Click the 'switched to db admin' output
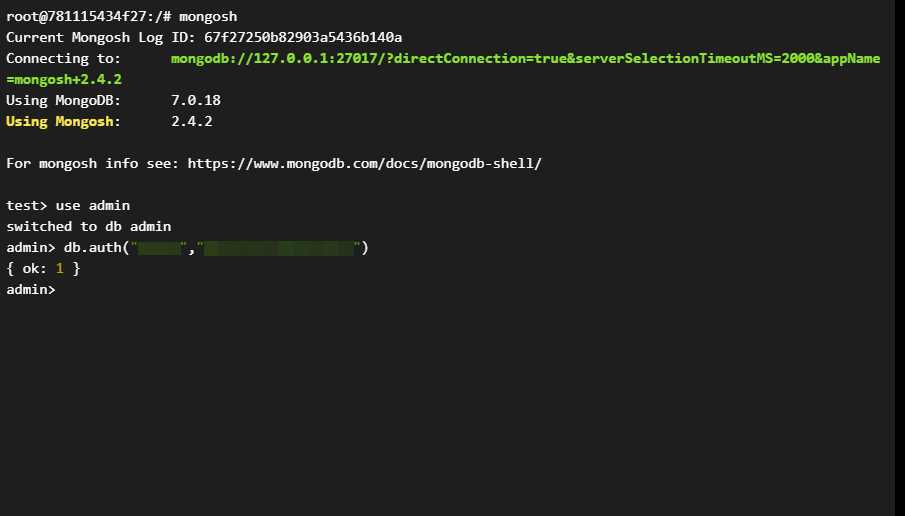Screen dimensions: 905x516 coord(89,226)
